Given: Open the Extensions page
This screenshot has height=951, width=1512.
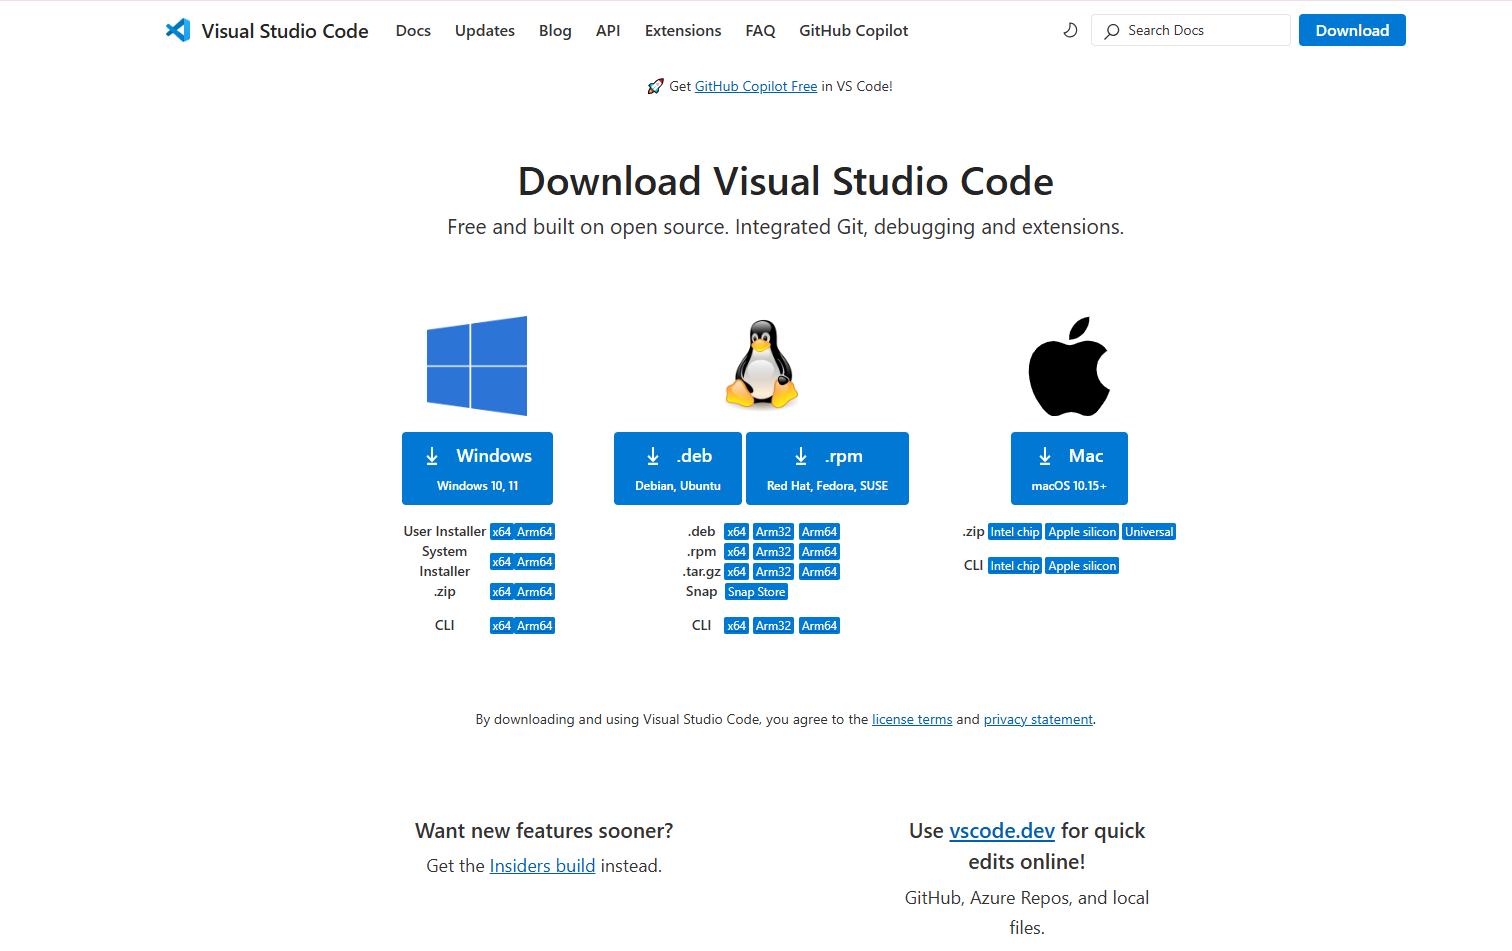Looking at the screenshot, I should pyautogui.click(x=683, y=30).
